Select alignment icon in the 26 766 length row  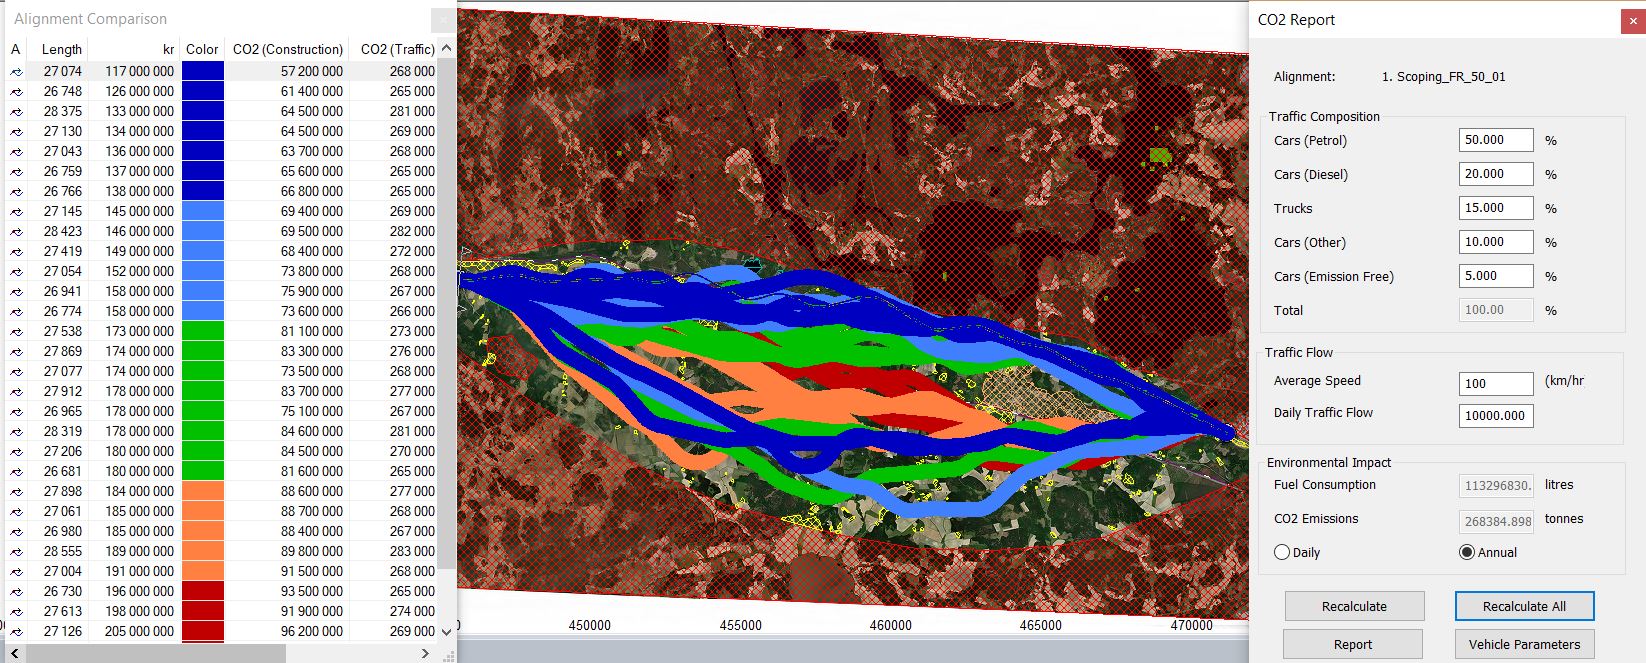pyautogui.click(x=16, y=192)
